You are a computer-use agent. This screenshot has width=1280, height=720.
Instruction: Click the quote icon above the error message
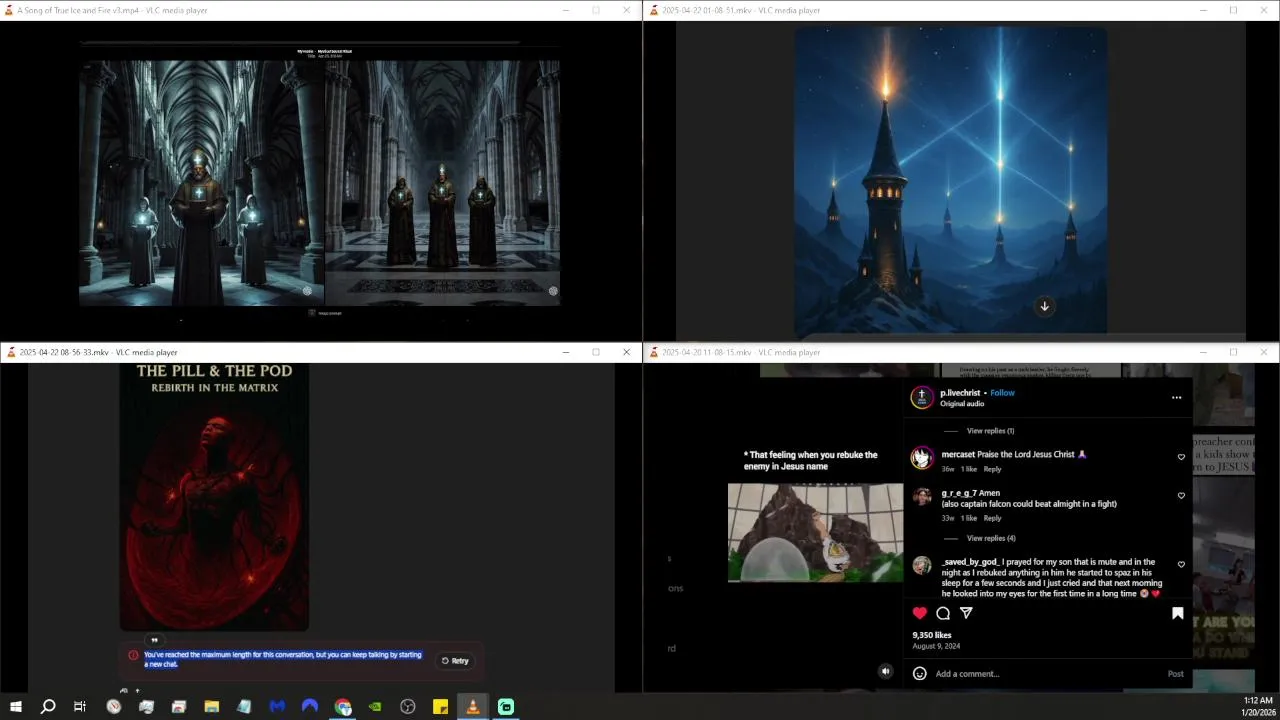pyautogui.click(x=154, y=640)
